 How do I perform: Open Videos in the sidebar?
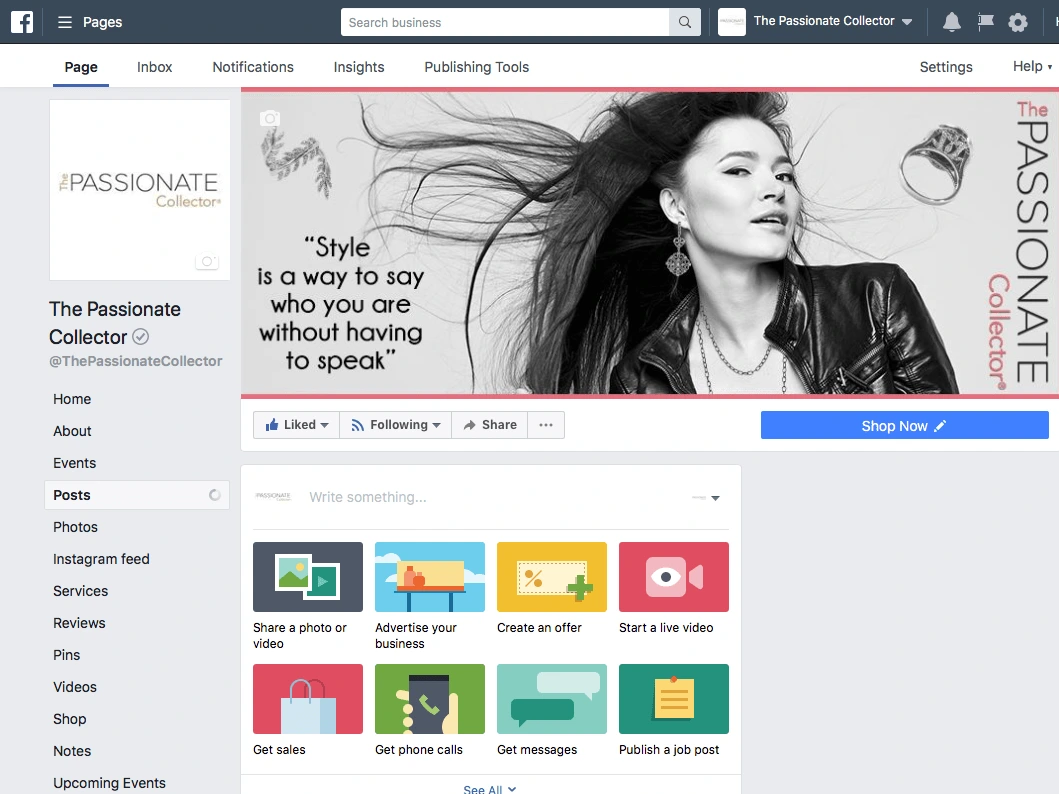pos(75,687)
